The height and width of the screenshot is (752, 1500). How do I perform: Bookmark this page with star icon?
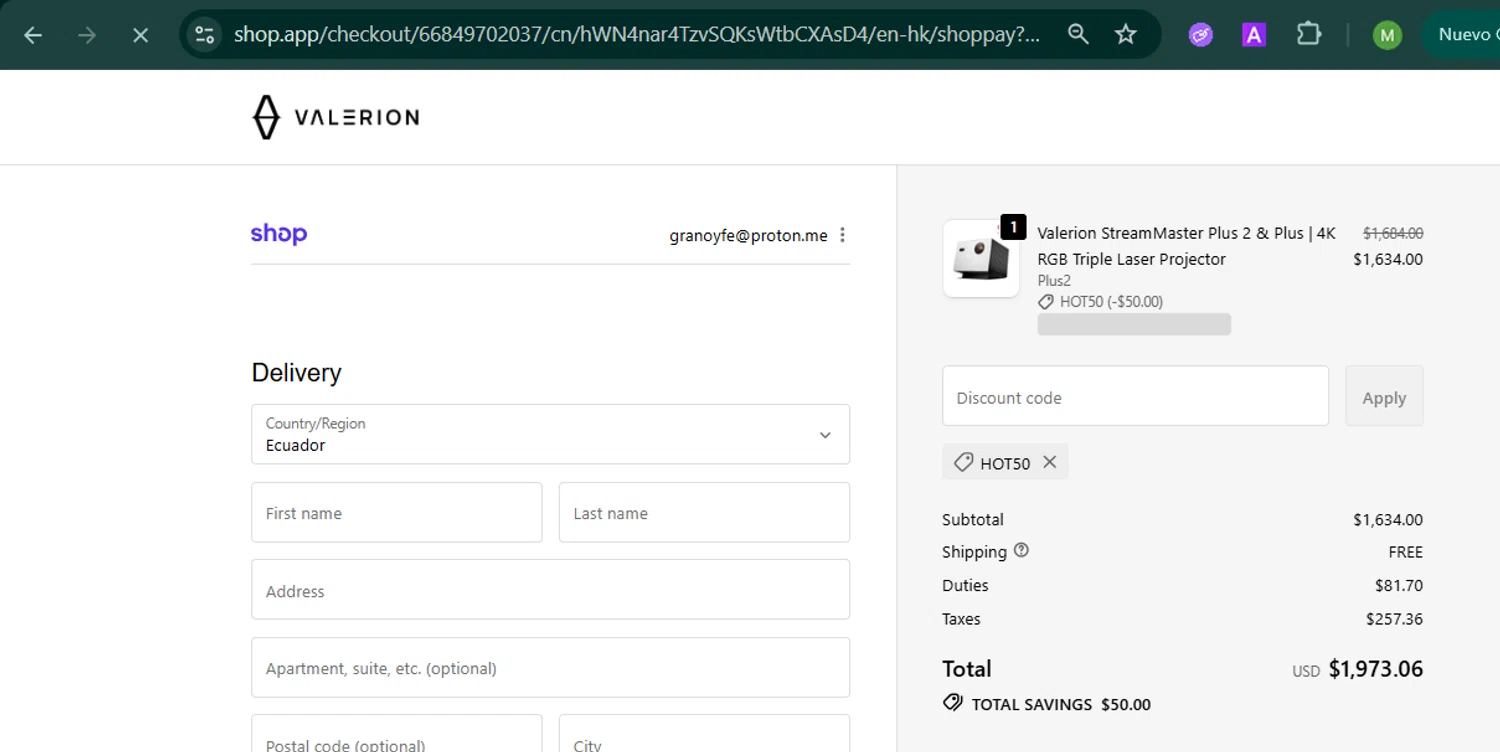click(1126, 34)
